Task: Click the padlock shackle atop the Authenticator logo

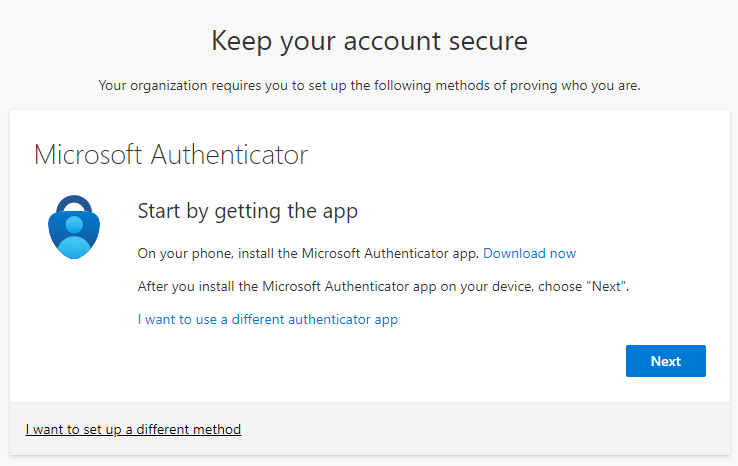Action: (75, 200)
